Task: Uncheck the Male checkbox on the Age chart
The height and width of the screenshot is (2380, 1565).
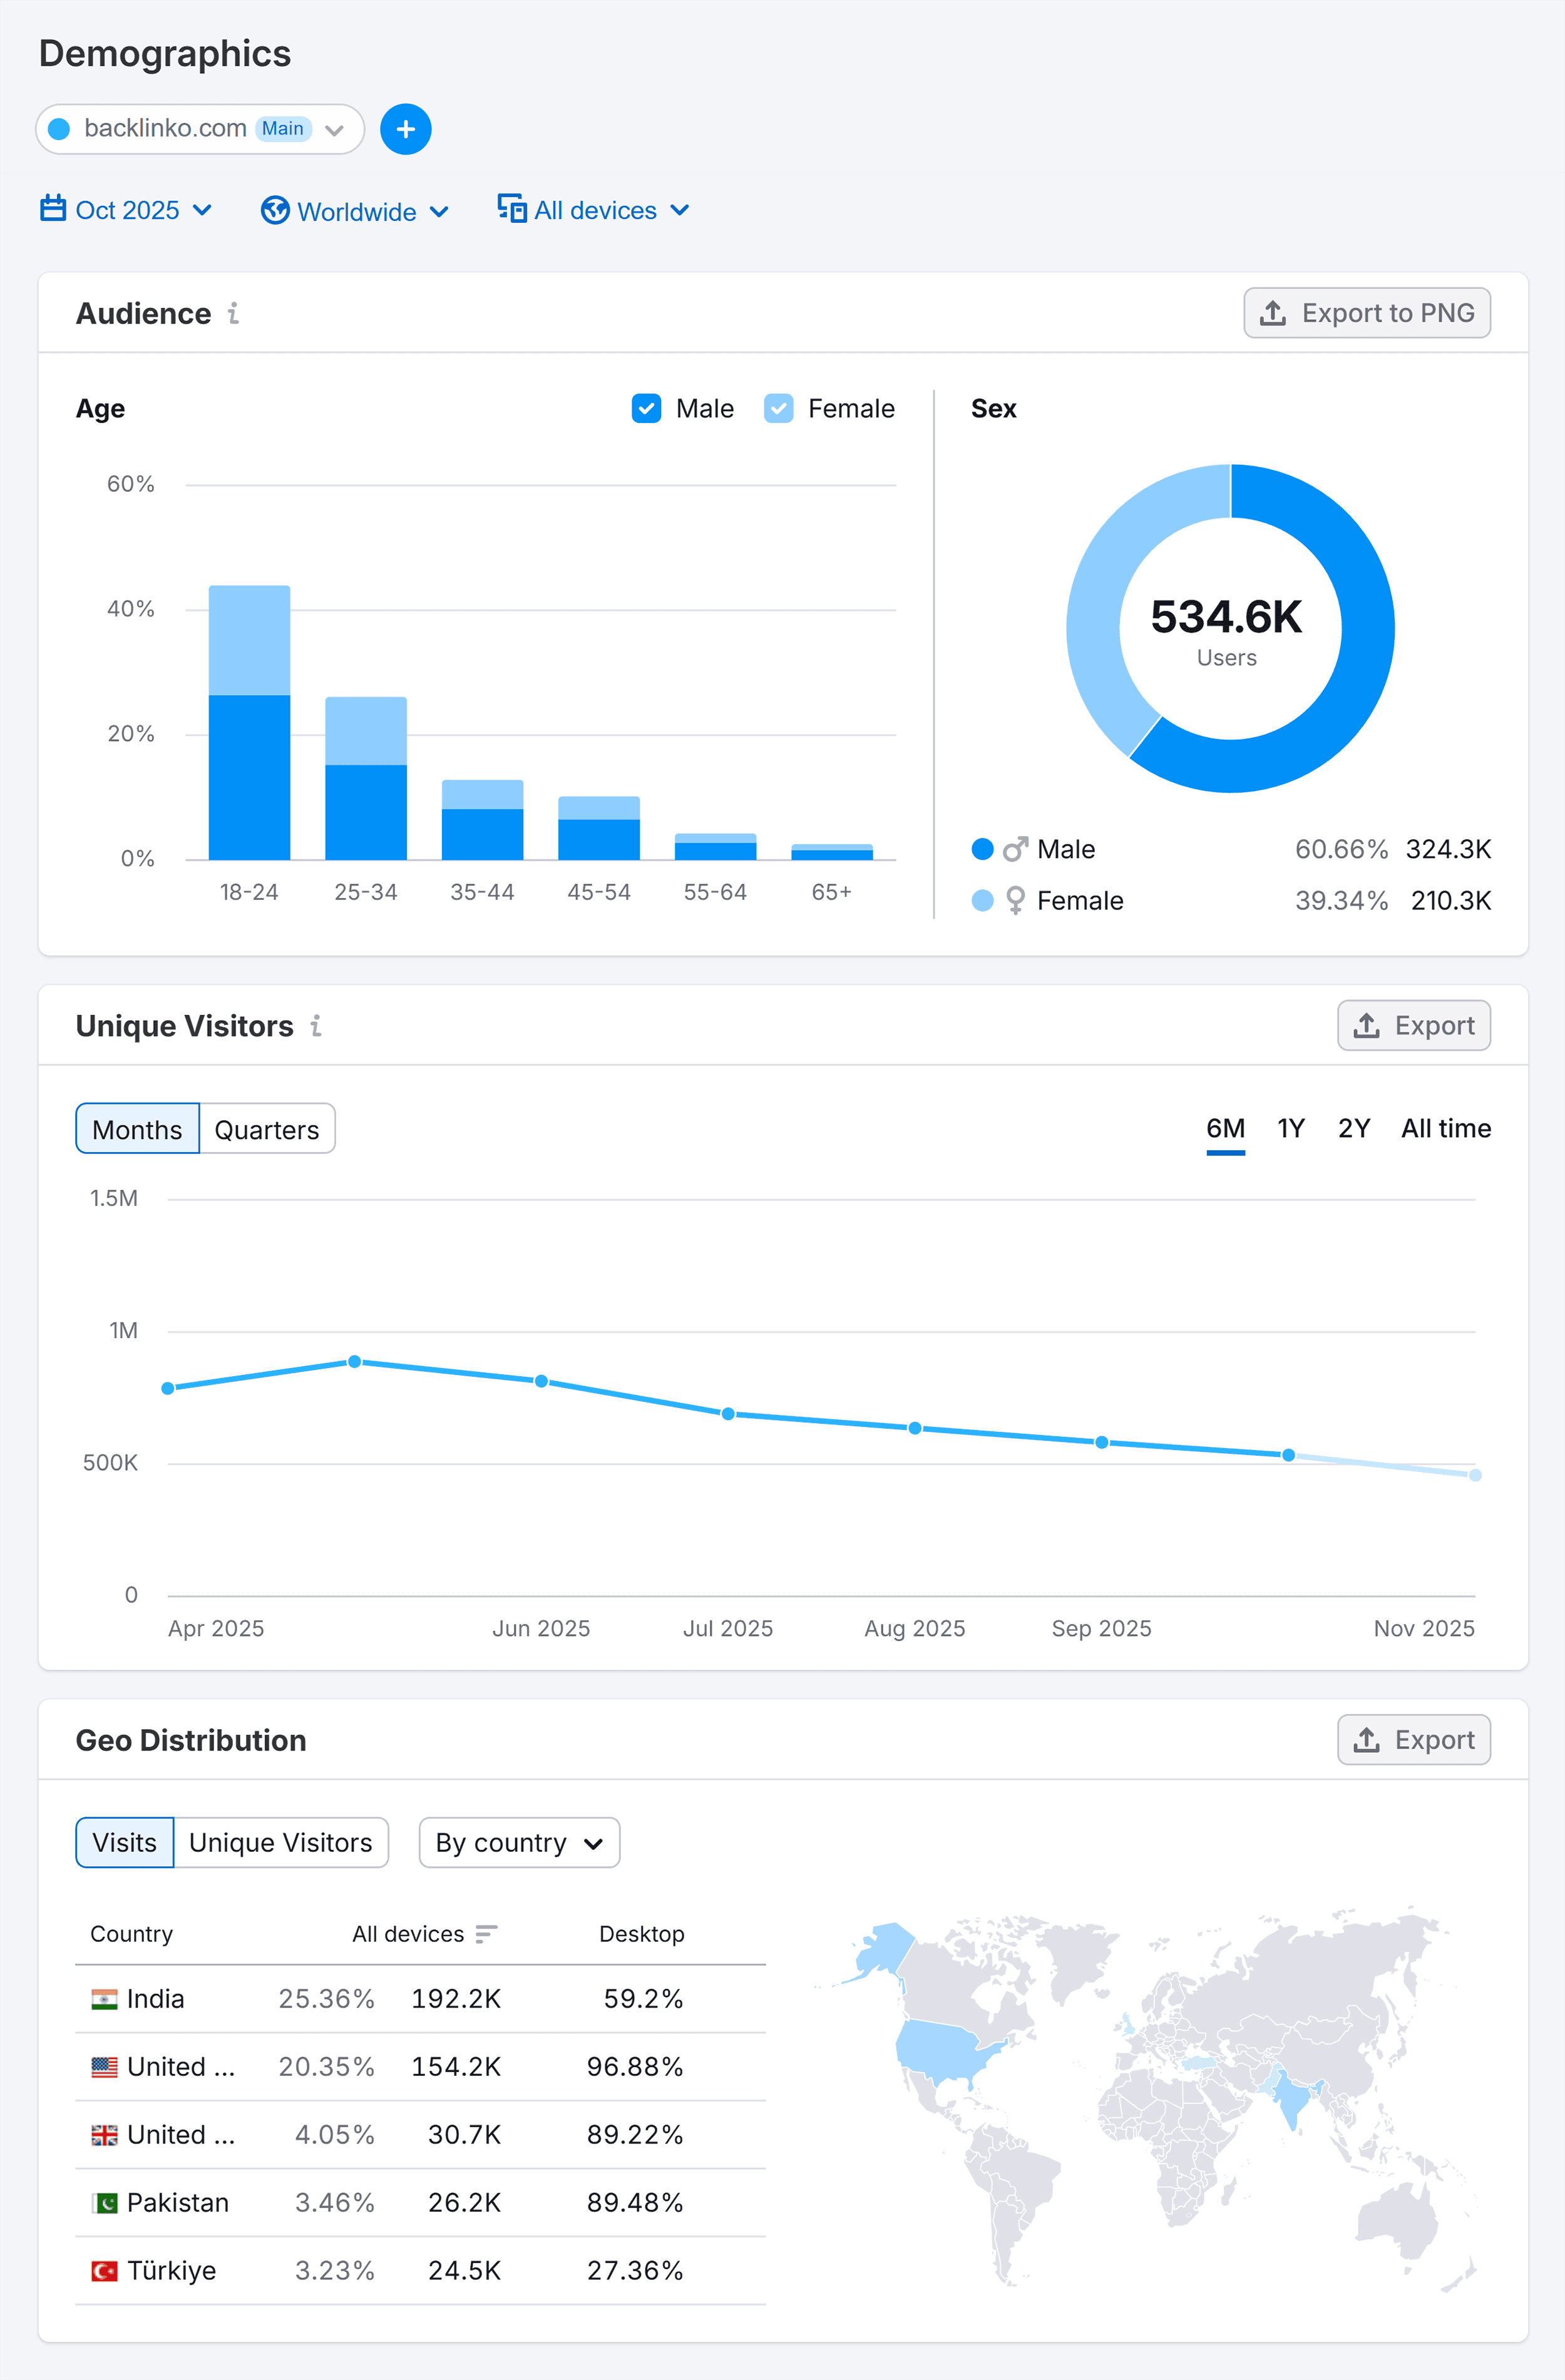Action: coord(646,408)
